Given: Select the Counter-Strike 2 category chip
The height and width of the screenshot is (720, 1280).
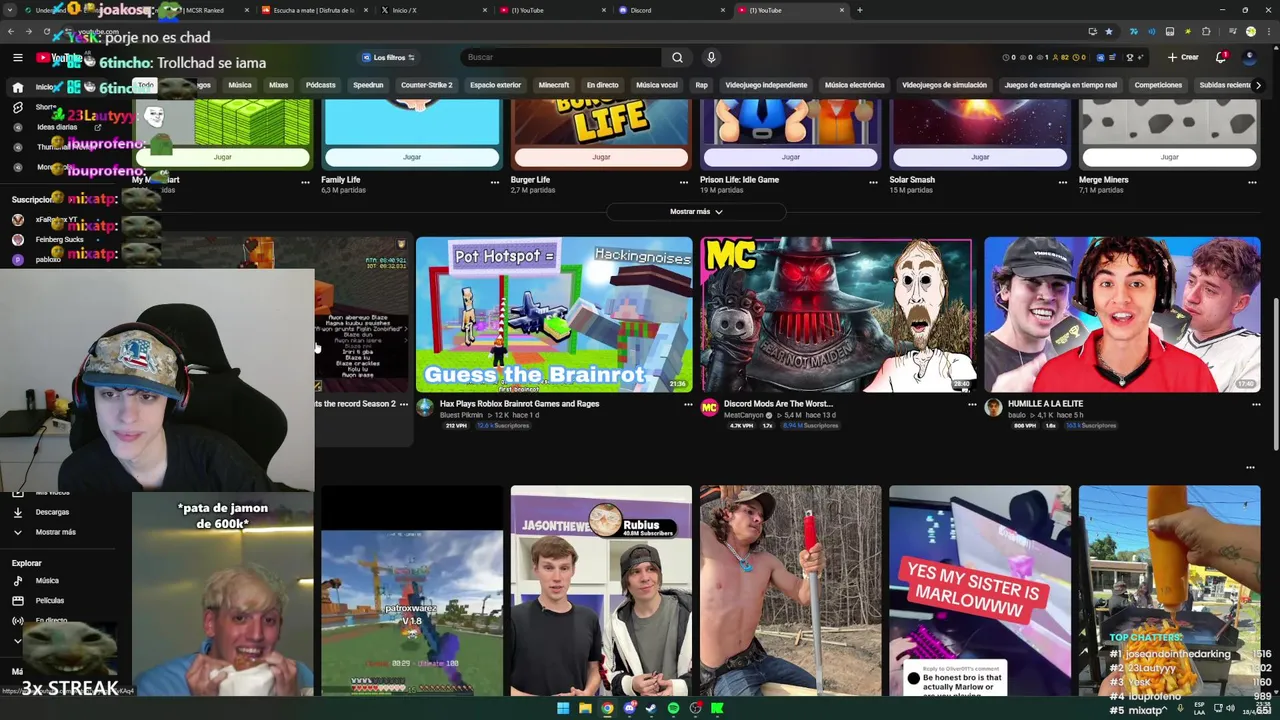Looking at the screenshot, I should (427, 85).
